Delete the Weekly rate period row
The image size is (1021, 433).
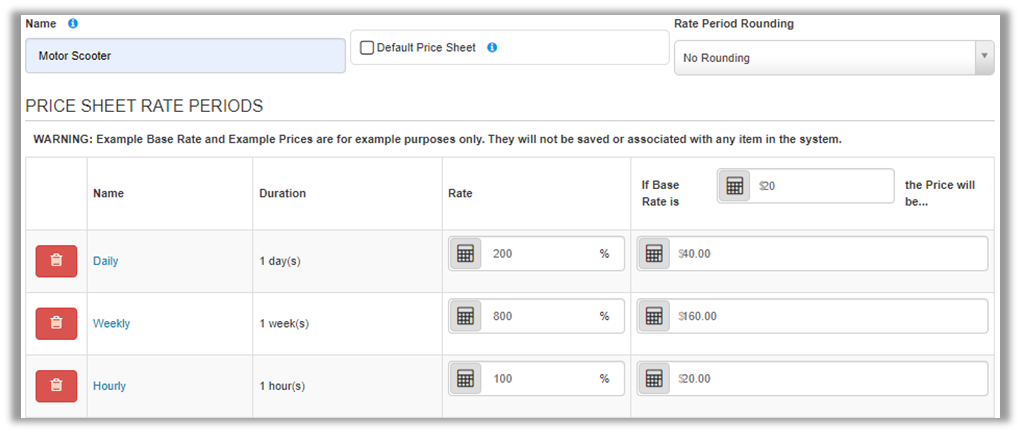pyautogui.click(x=56, y=323)
